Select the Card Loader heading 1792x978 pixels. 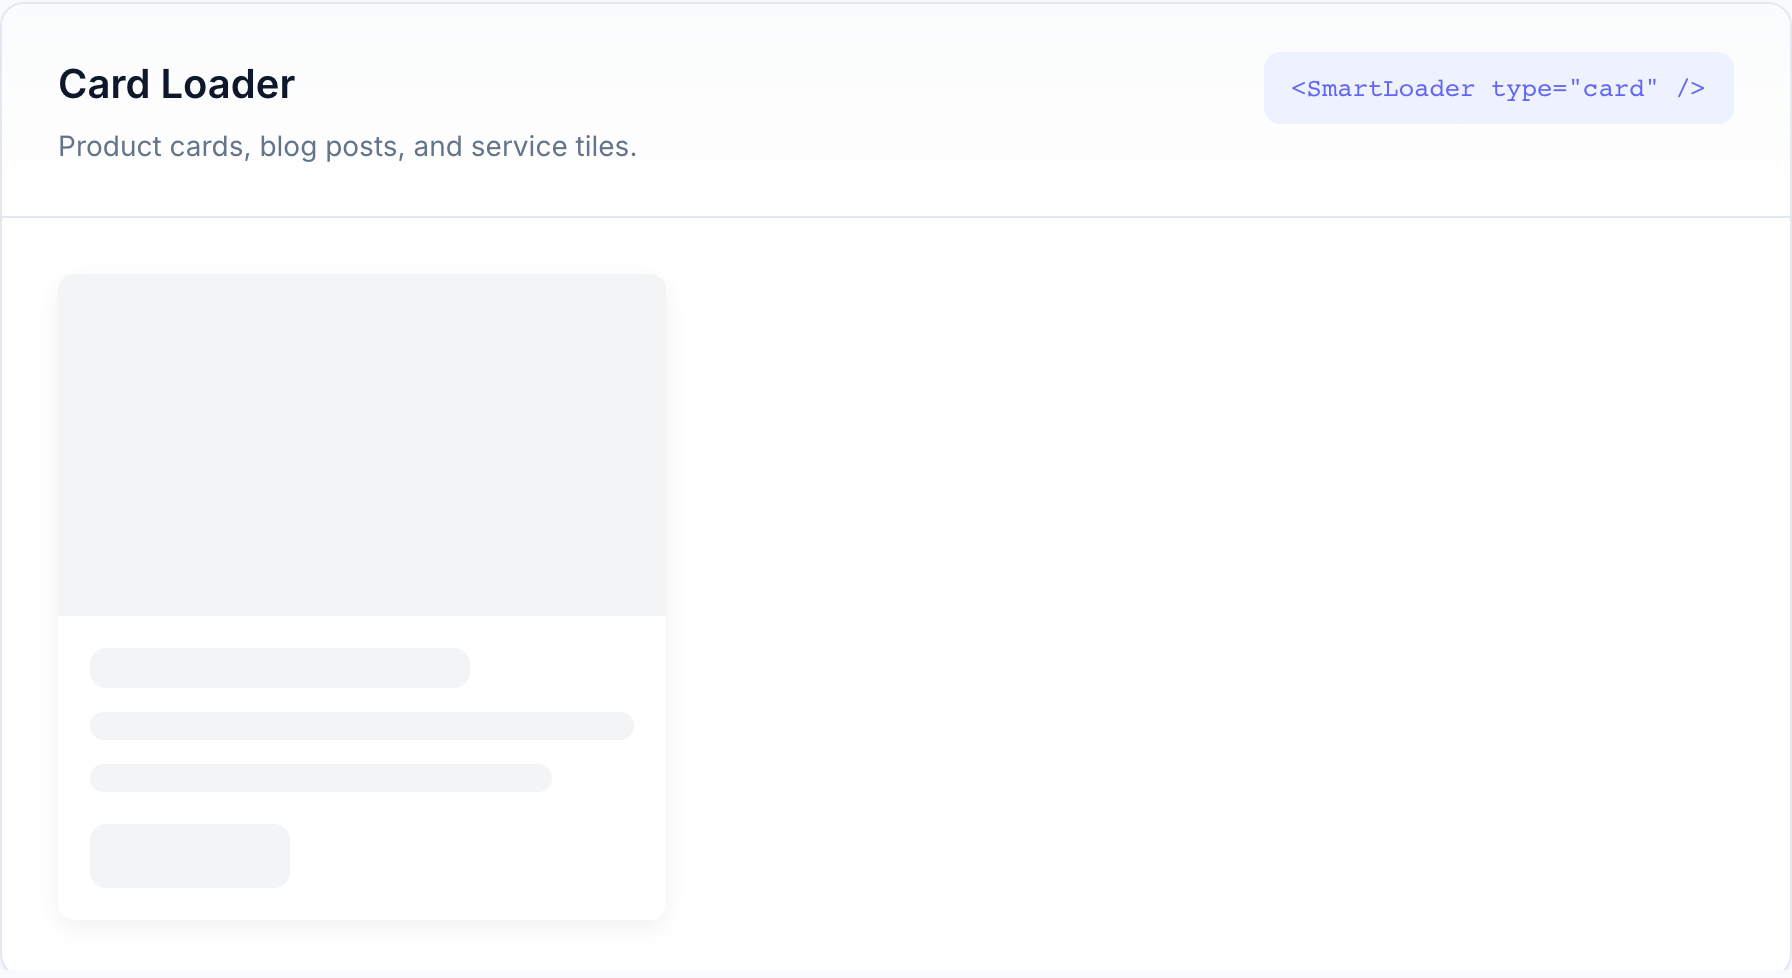(177, 84)
